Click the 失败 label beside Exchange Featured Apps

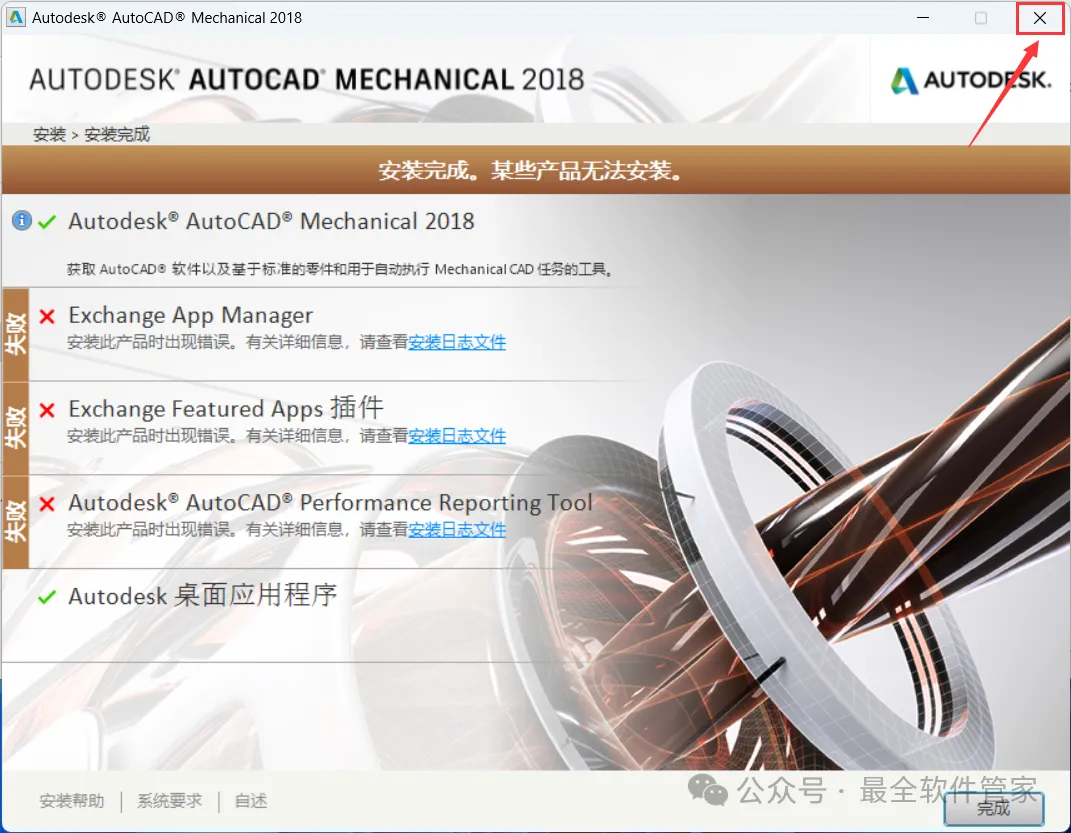(16, 428)
